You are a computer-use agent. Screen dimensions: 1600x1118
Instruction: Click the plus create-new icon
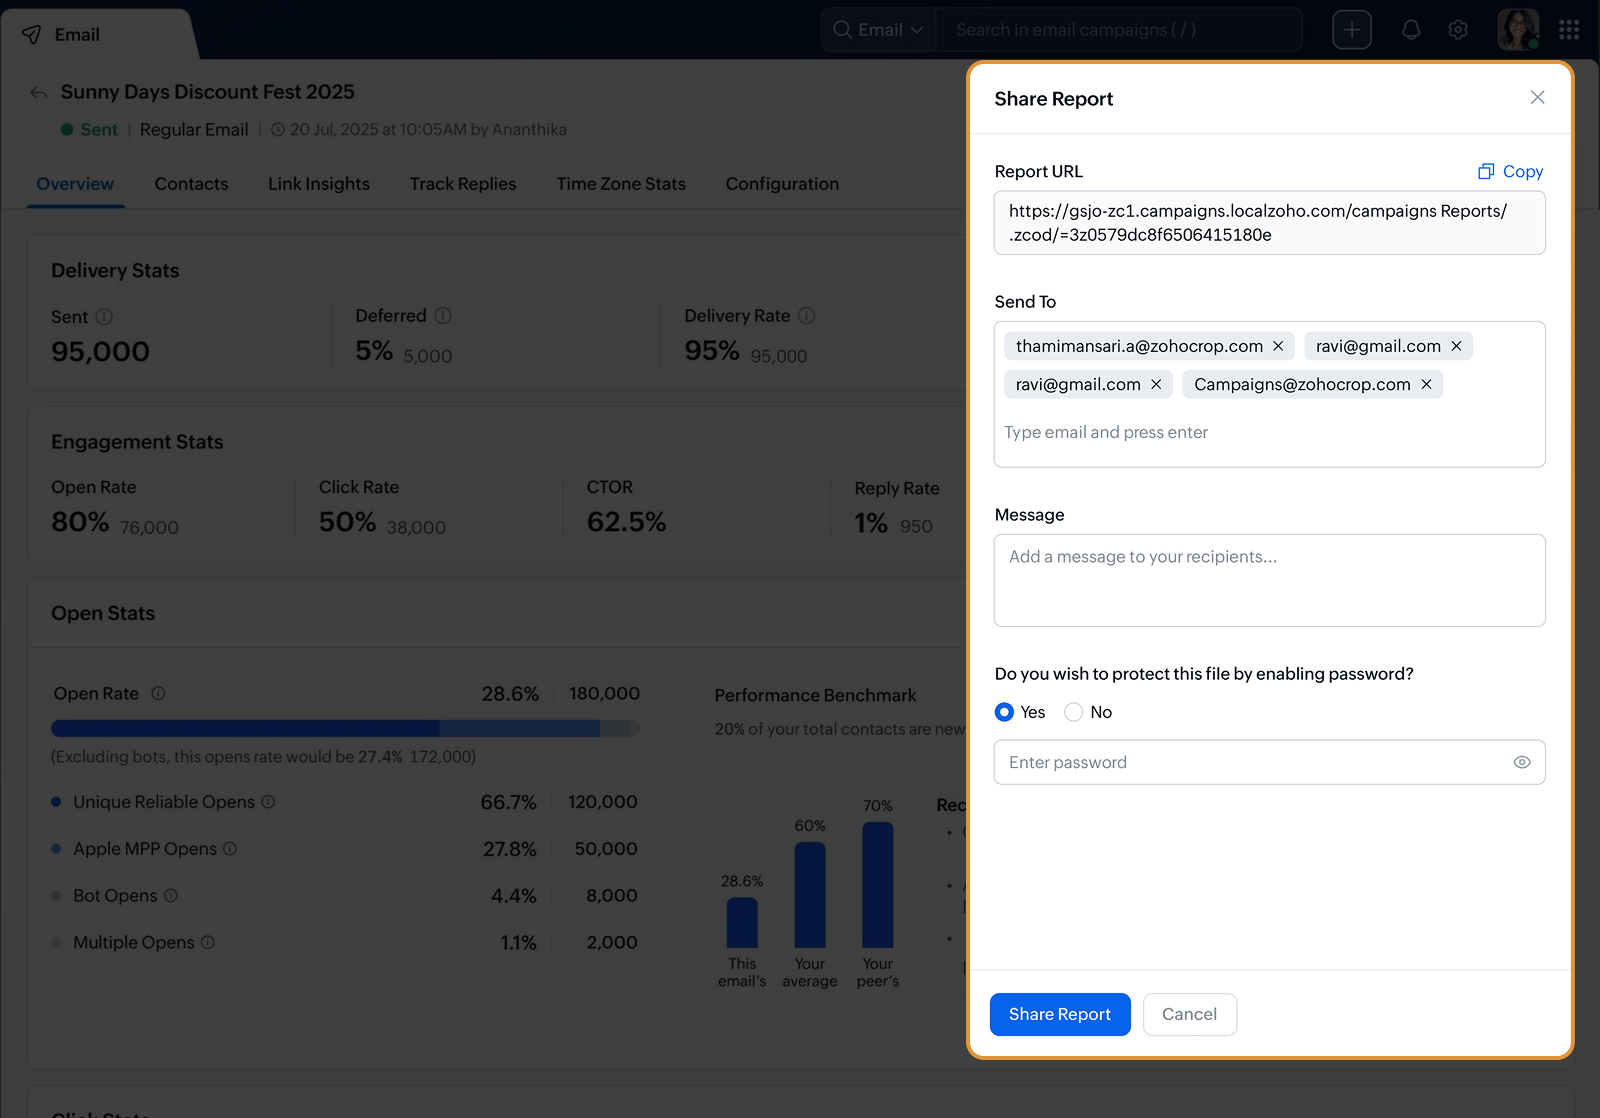click(1352, 30)
